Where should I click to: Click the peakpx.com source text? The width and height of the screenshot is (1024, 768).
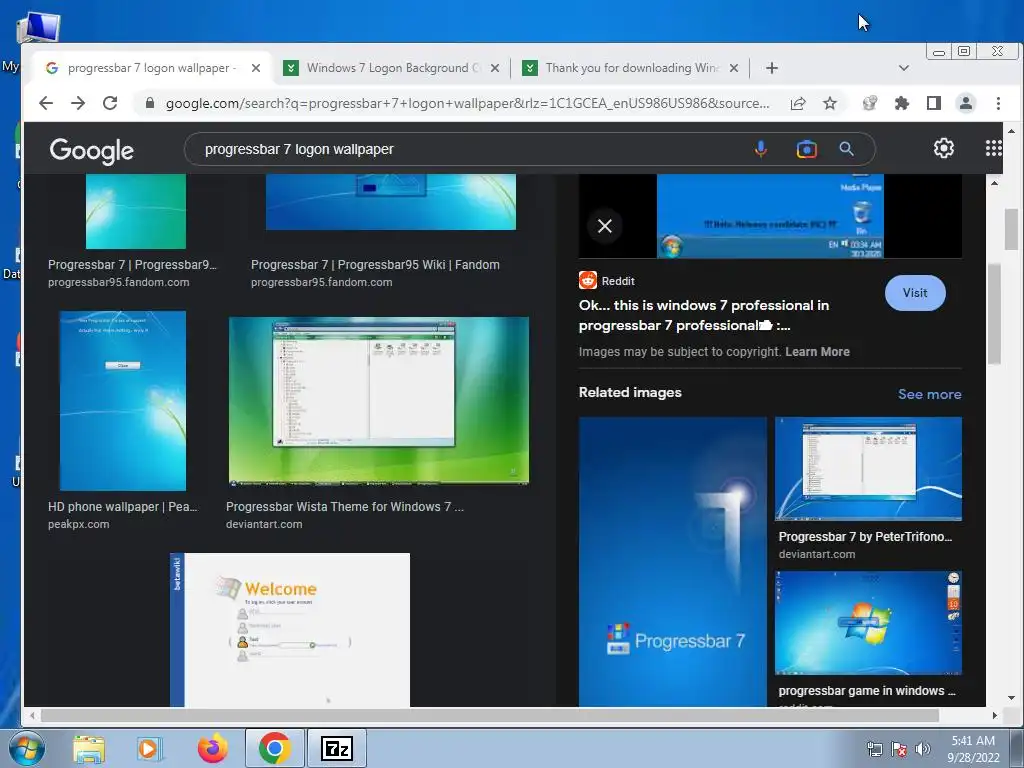(x=78, y=524)
